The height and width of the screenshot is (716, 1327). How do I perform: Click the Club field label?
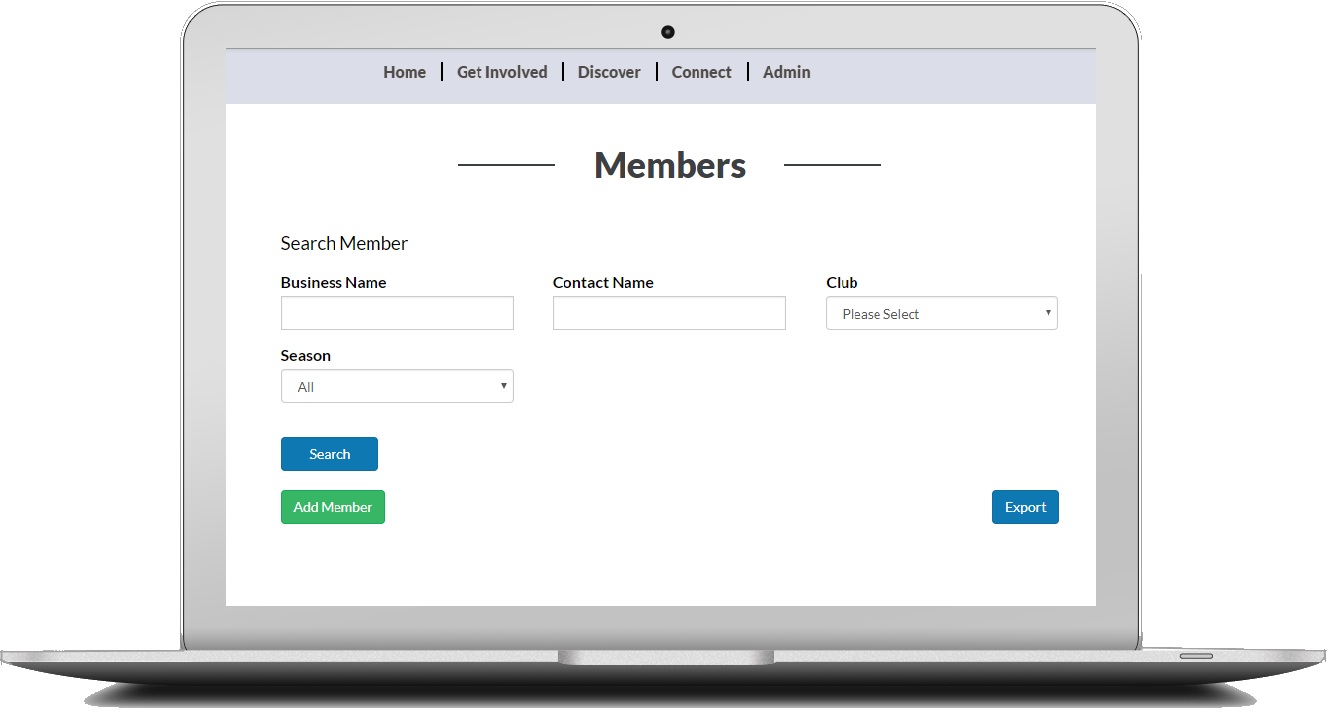coord(842,283)
